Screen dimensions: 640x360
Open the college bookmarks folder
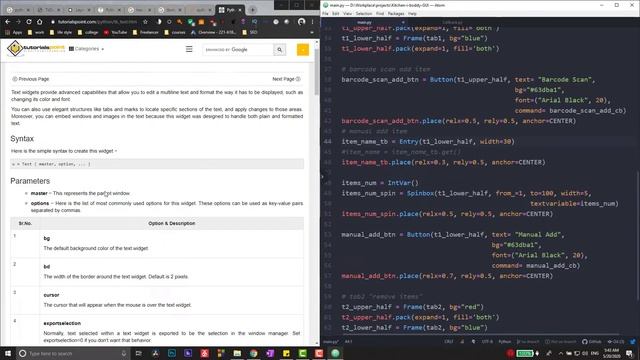[88, 32]
